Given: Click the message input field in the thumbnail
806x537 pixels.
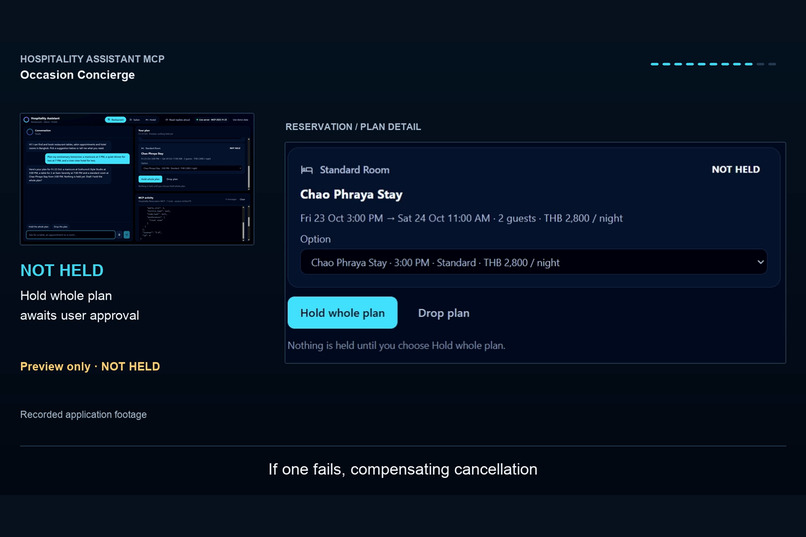Looking at the screenshot, I should pyautogui.click(x=71, y=235).
